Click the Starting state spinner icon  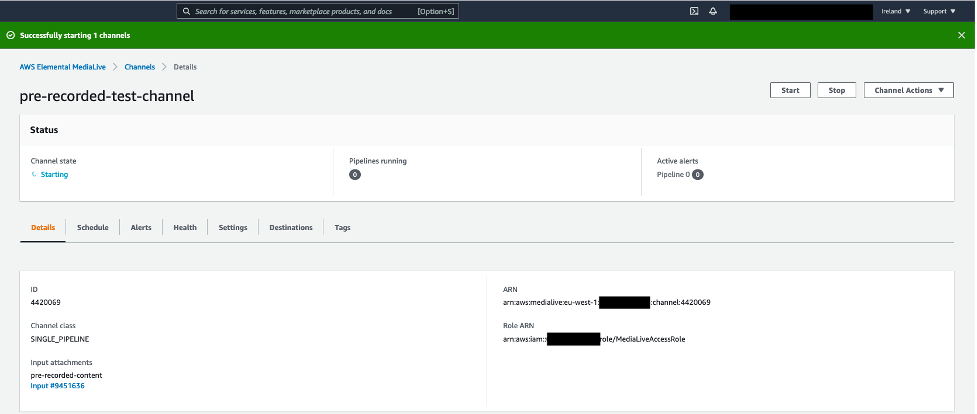tap(34, 175)
